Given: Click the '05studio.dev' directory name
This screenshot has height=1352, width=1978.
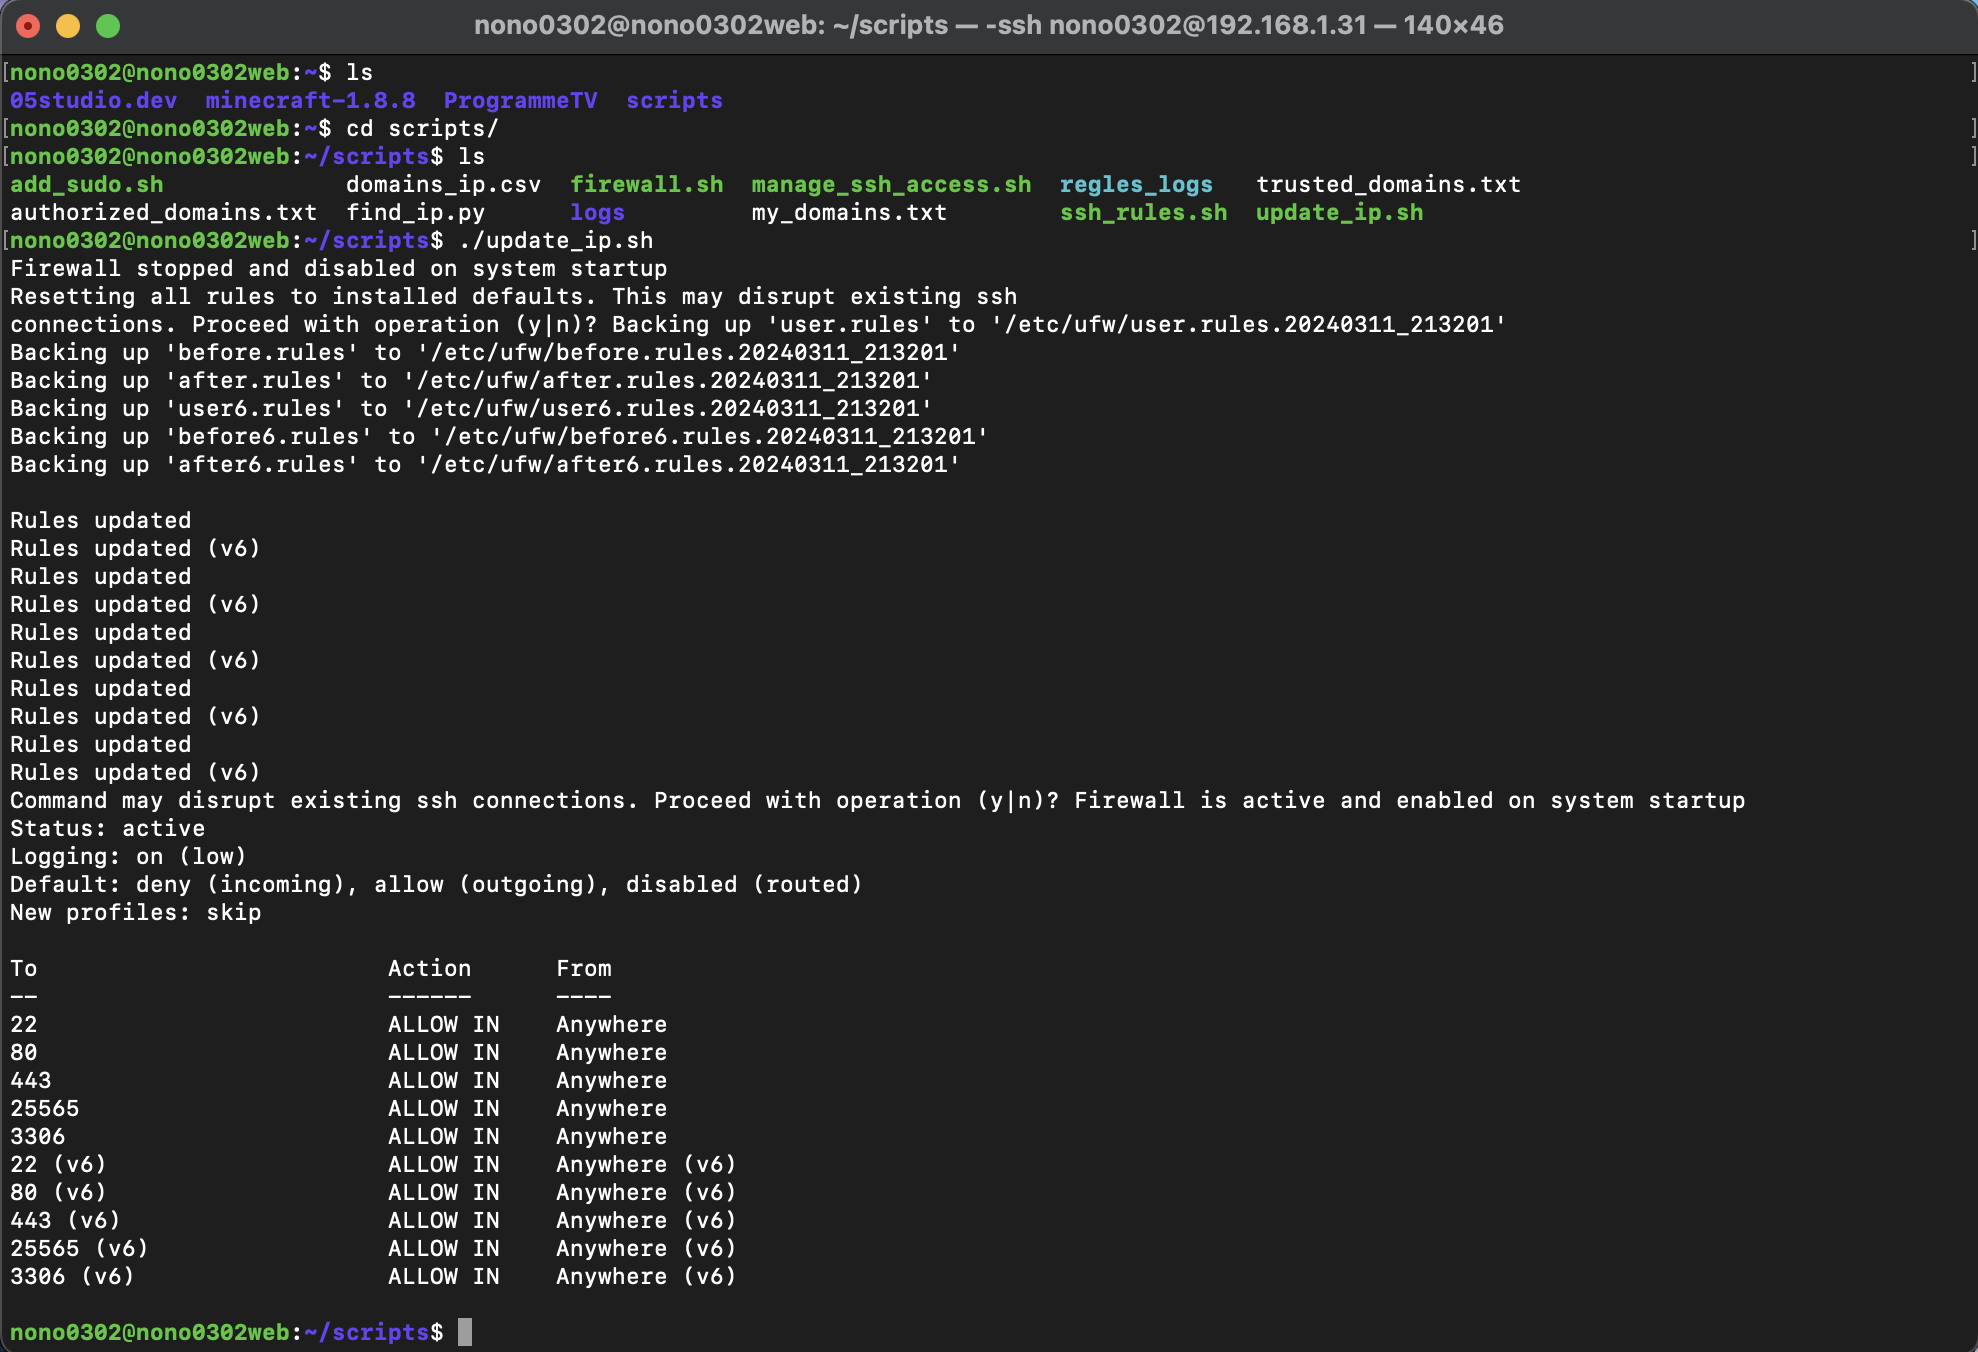Looking at the screenshot, I should [94, 100].
